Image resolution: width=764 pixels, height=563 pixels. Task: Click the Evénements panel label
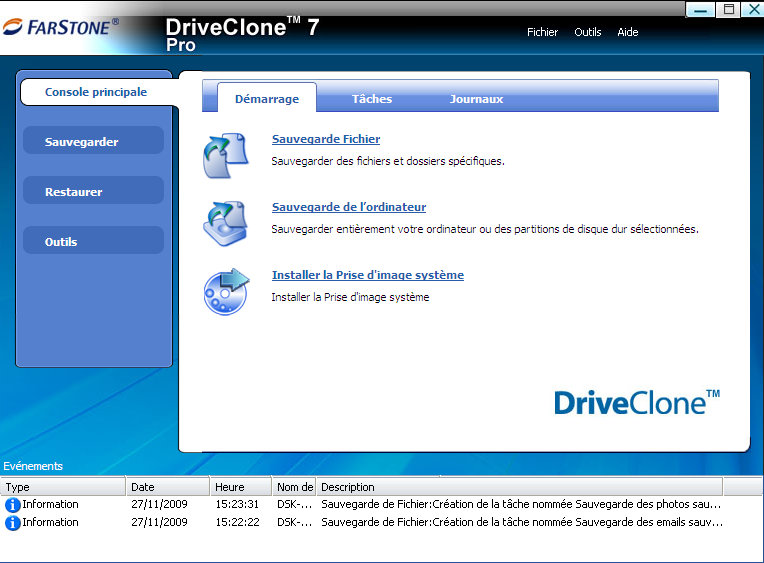[x=33, y=466]
